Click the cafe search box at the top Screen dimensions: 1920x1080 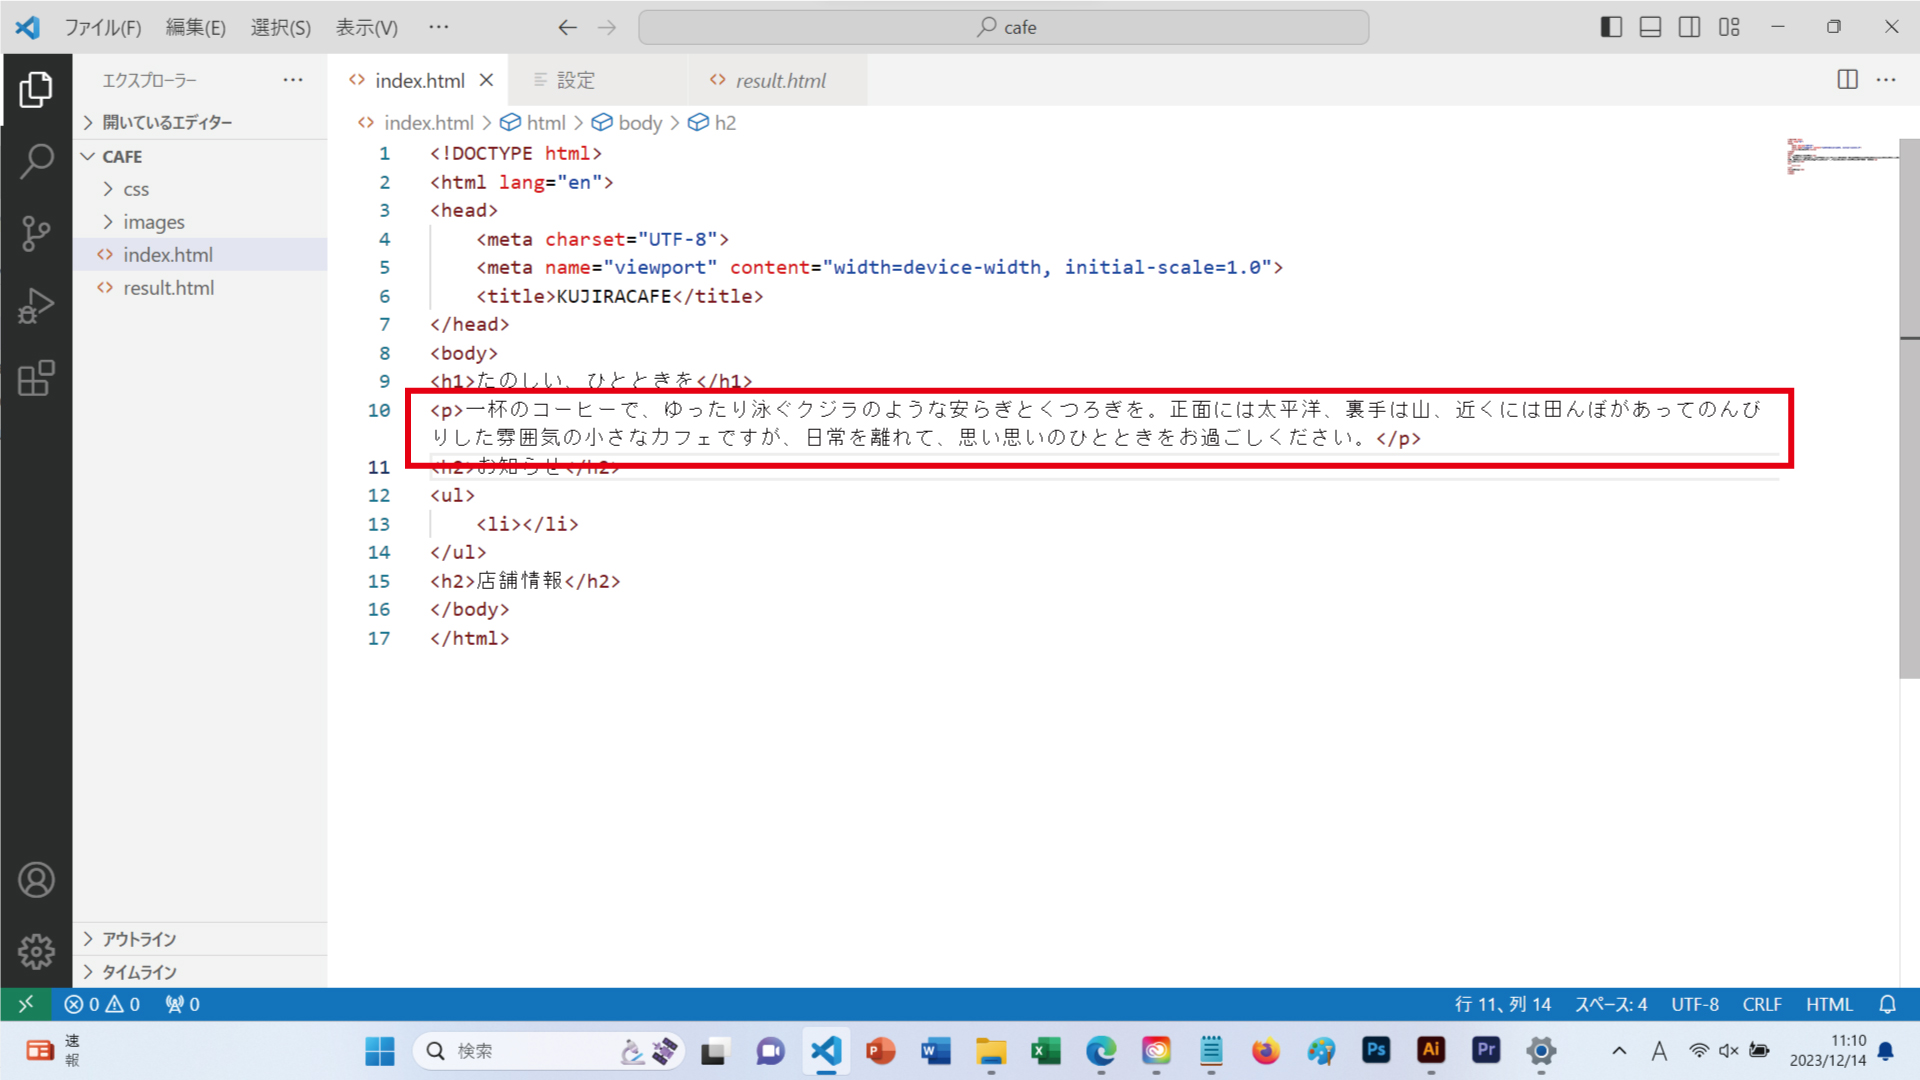[x=1004, y=27]
